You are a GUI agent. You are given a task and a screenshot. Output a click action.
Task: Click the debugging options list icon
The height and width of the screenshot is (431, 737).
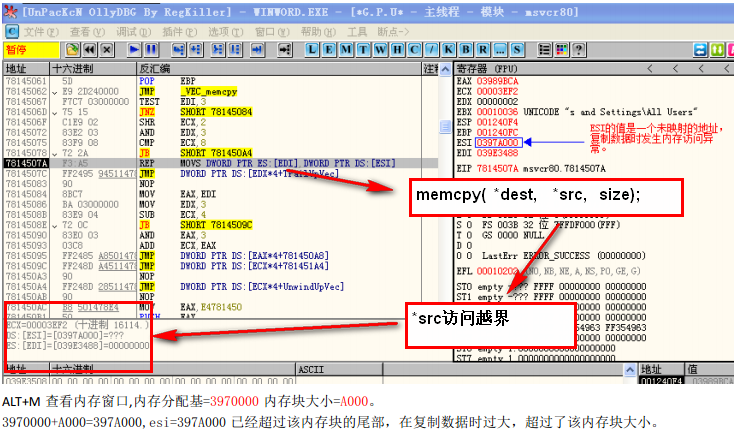544,50
